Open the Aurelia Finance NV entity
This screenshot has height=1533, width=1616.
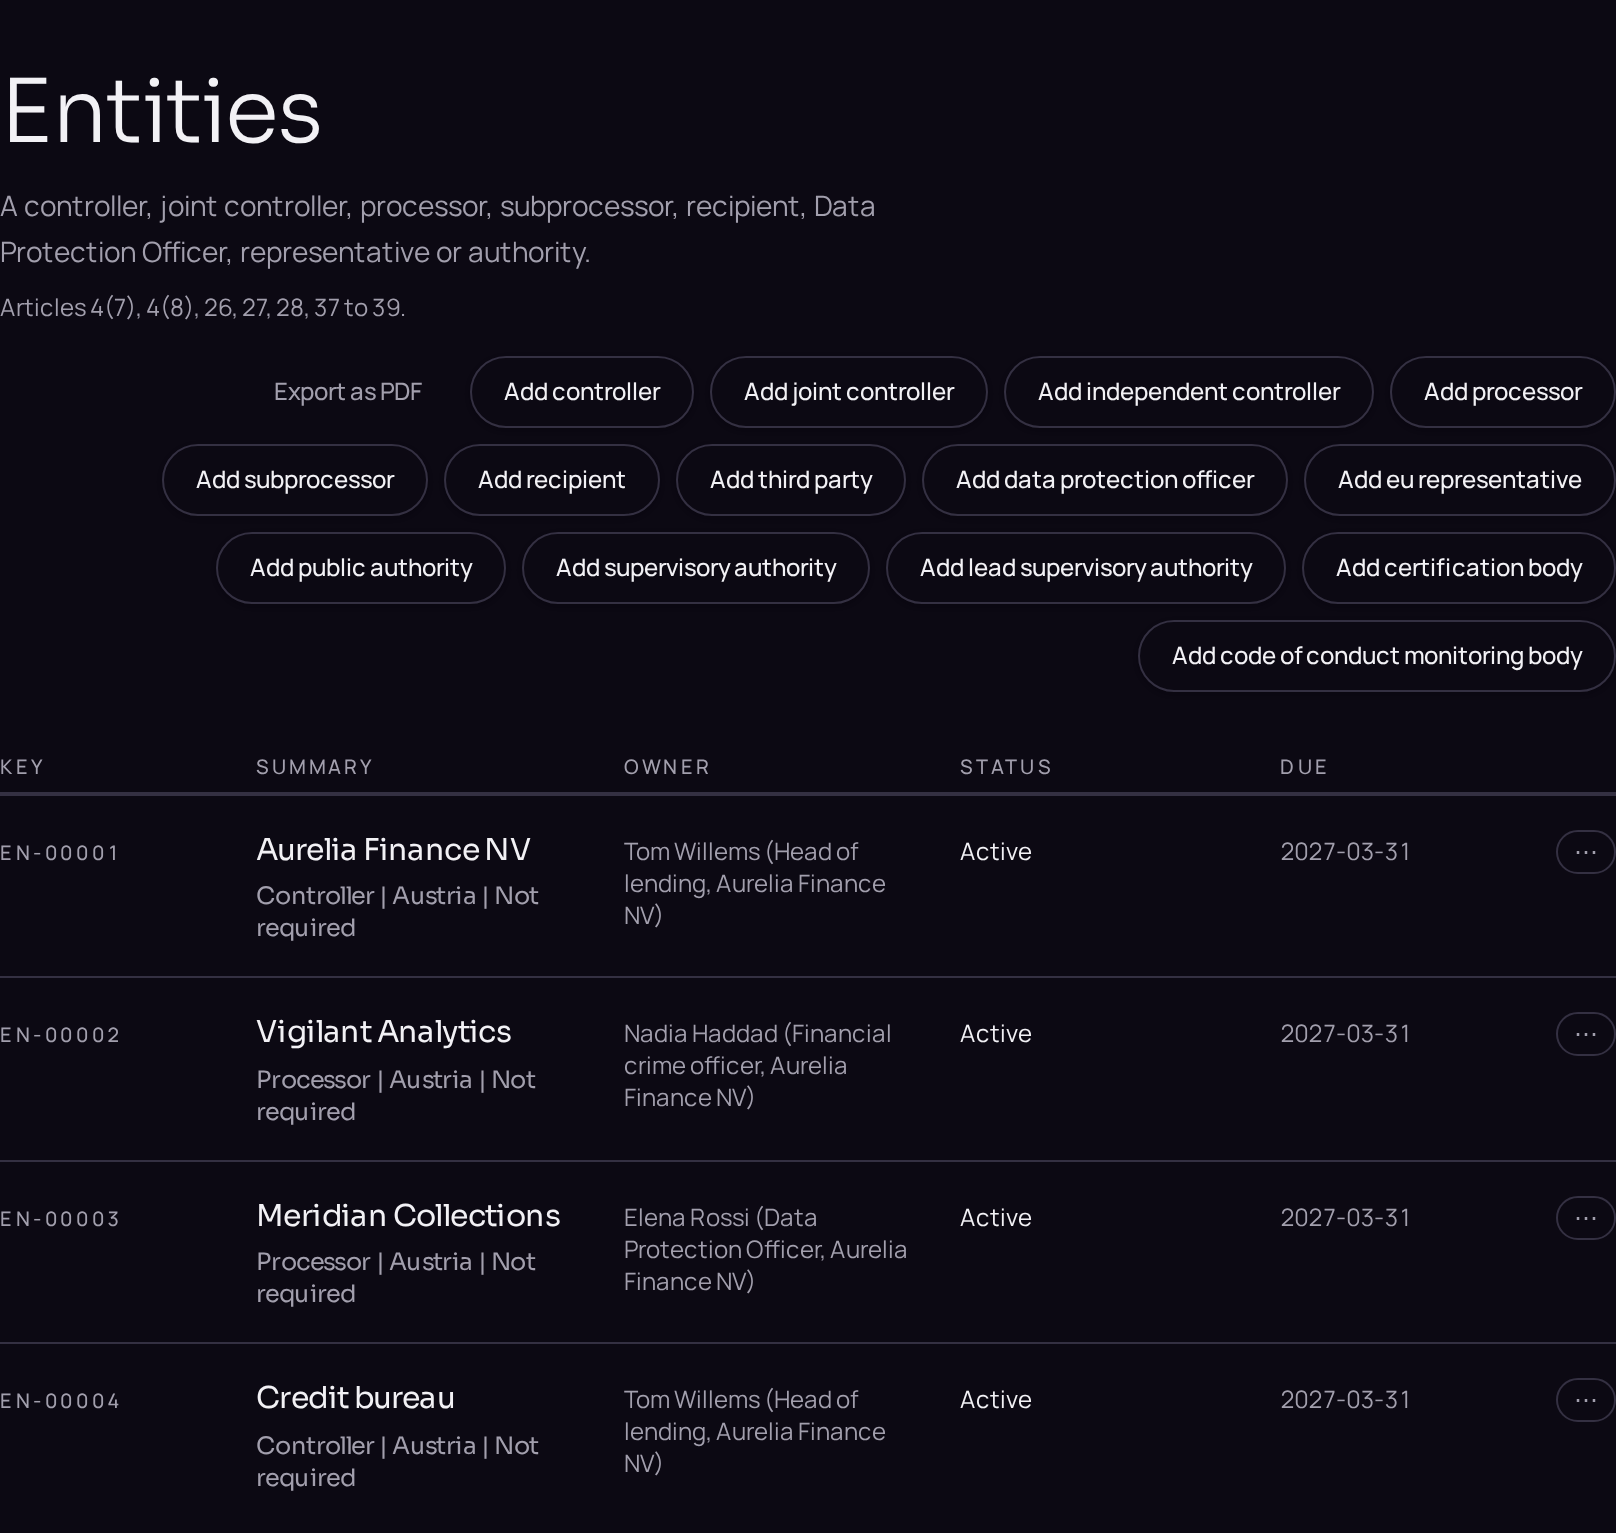(x=393, y=849)
